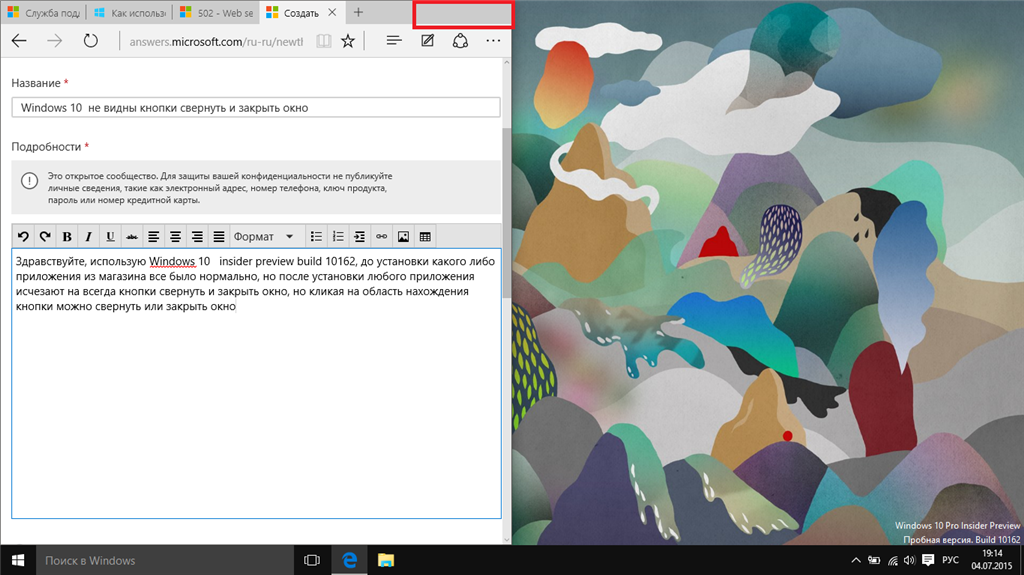Click the Edge taskbar icon
The width and height of the screenshot is (1024, 575).
[x=349, y=560]
